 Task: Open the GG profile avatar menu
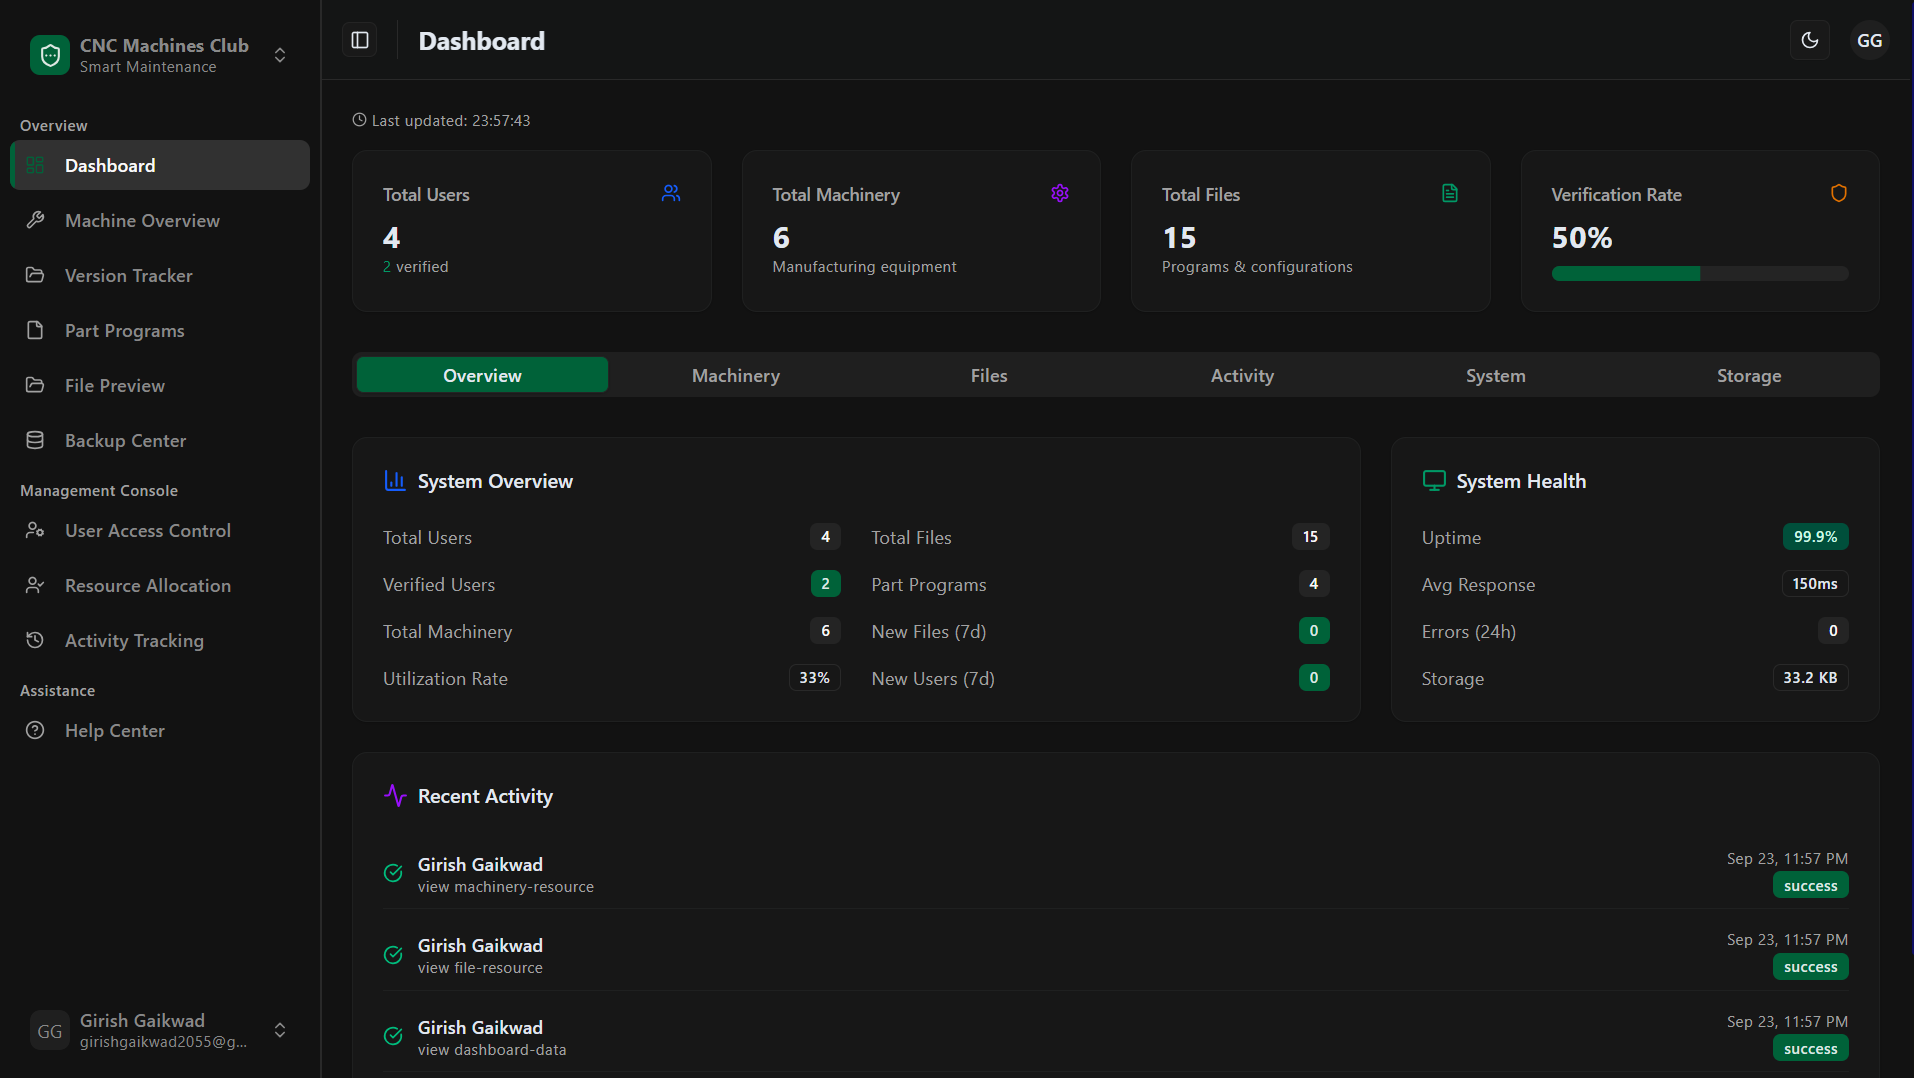[1868, 40]
